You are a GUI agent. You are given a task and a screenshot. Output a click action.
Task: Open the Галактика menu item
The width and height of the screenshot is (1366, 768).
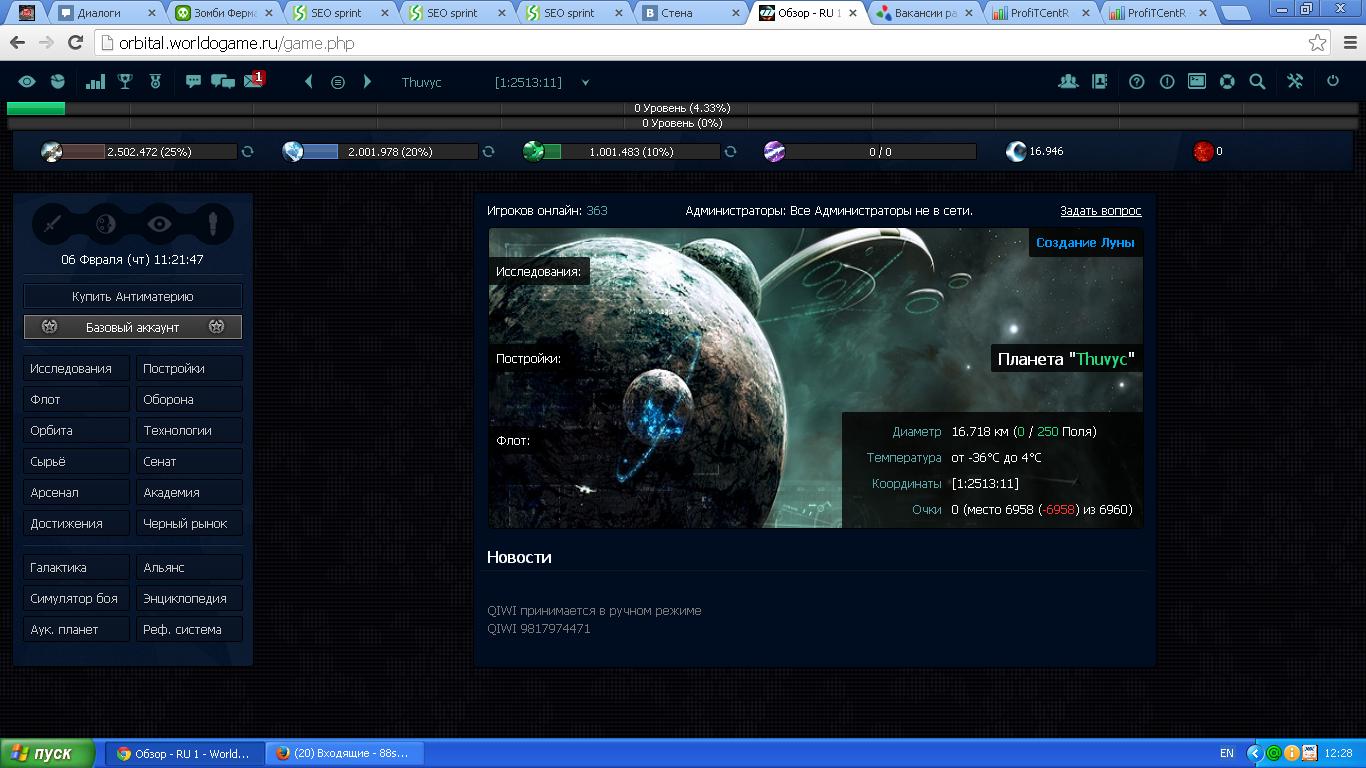coord(76,567)
